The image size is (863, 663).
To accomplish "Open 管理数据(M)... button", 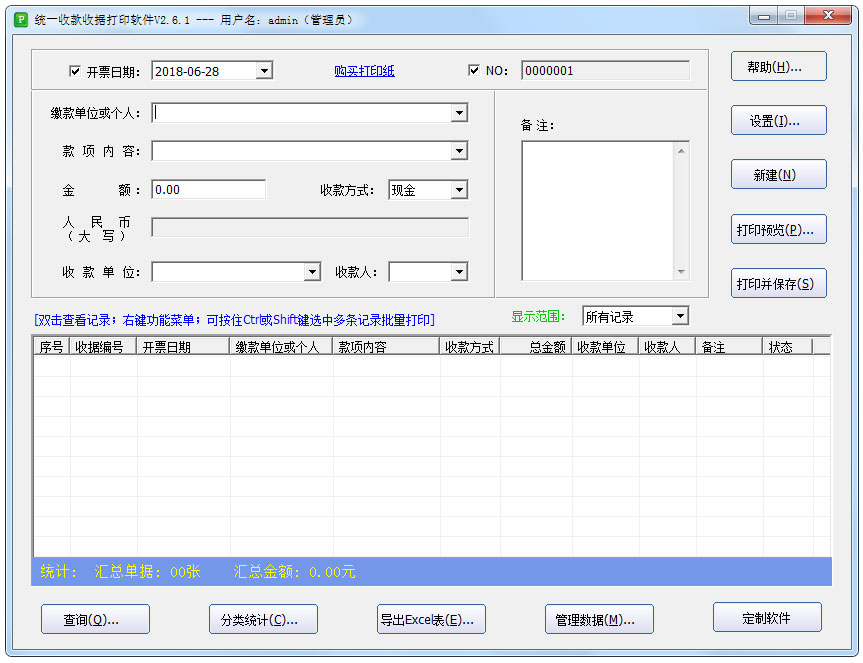I will click(x=599, y=620).
